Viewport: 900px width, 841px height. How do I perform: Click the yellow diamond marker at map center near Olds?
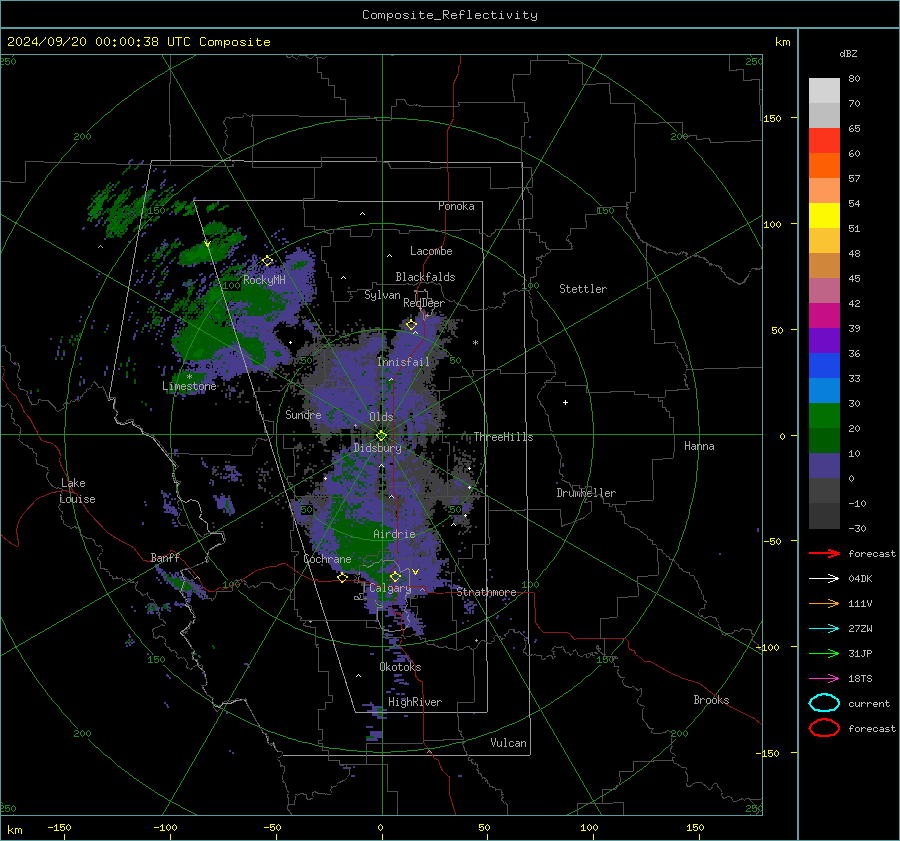click(x=381, y=436)
